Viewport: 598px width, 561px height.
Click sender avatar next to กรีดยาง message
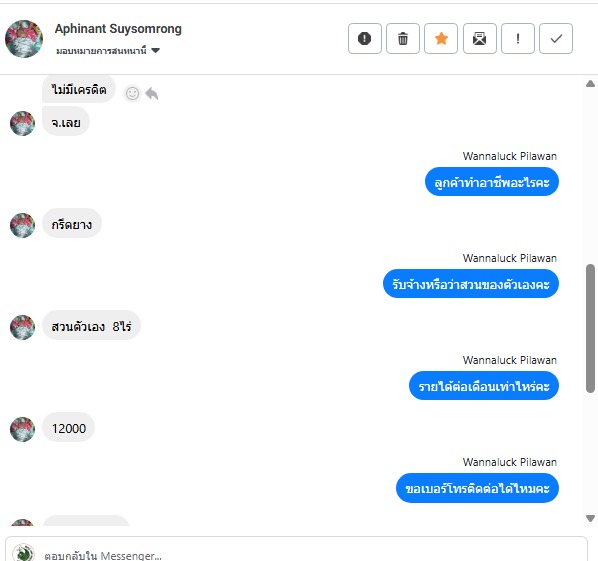22,225
